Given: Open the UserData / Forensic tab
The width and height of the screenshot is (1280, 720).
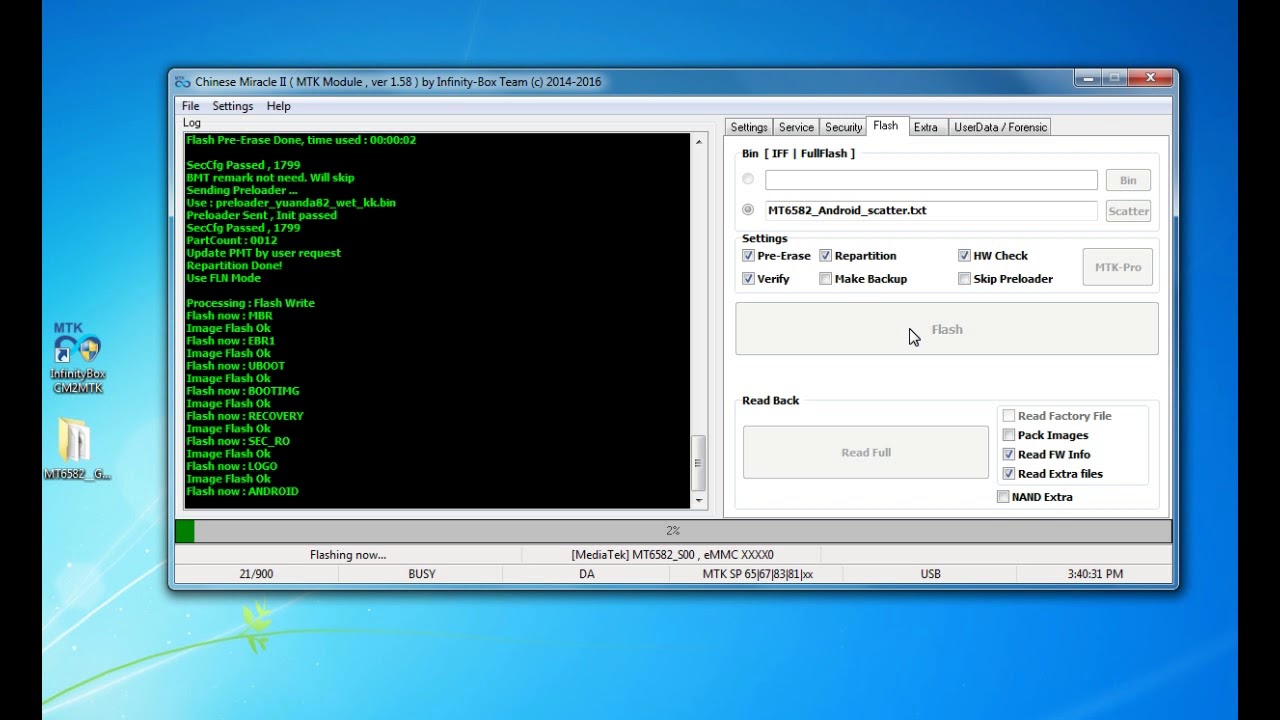Looking at the screenshot, I should (1000, 127).
